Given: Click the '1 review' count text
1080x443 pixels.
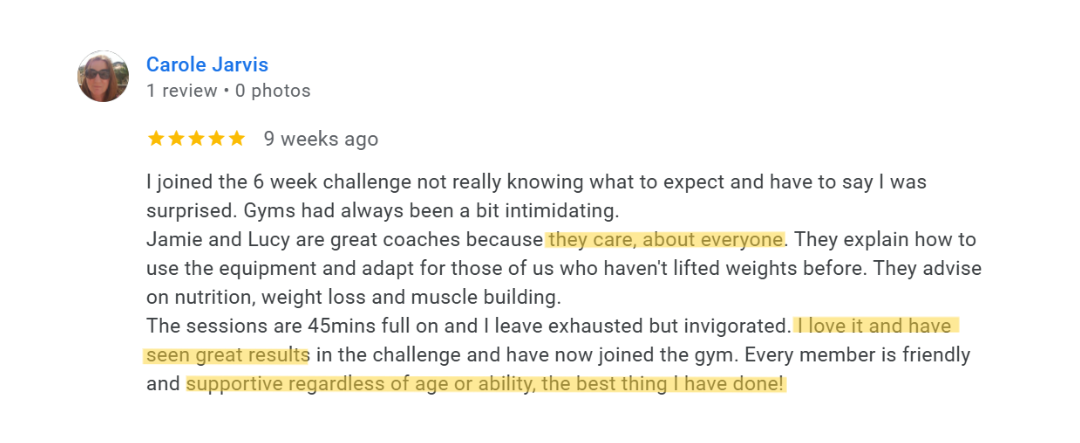Looking at the screenshot, I should pyautogui.click(x=181, y=91).
